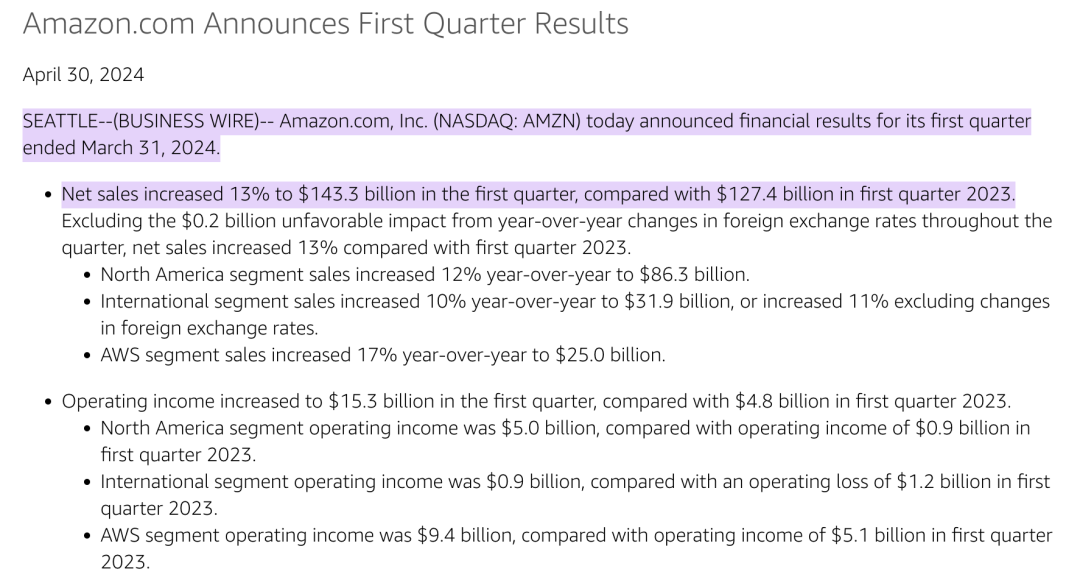Click the final '2023.' line of the AWS bullet
The width and height of the screenshot is (1080, 580).
click(125, 562)
